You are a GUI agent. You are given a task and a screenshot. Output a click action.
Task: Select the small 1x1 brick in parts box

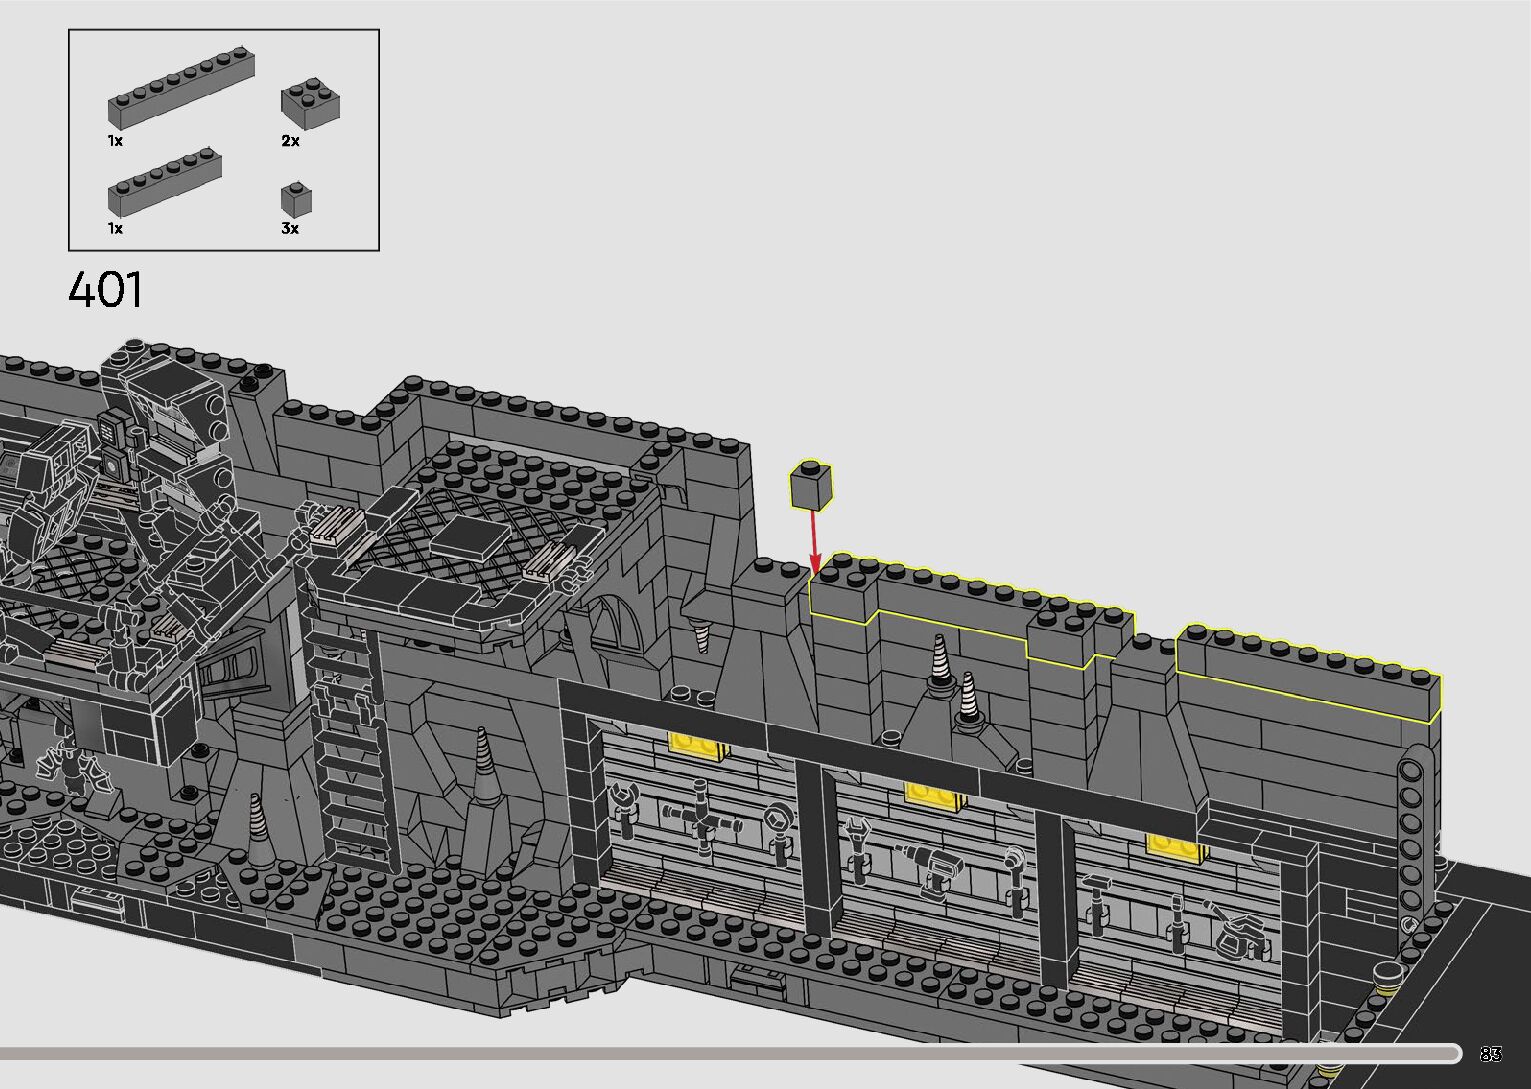coord(296,200)
